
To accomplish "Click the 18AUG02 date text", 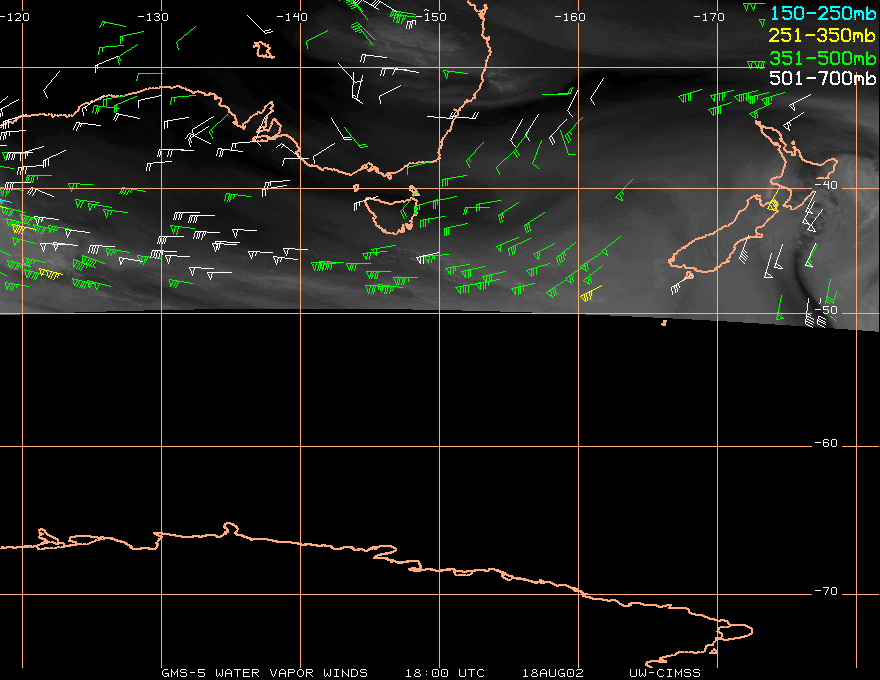I will pos(553,673).
